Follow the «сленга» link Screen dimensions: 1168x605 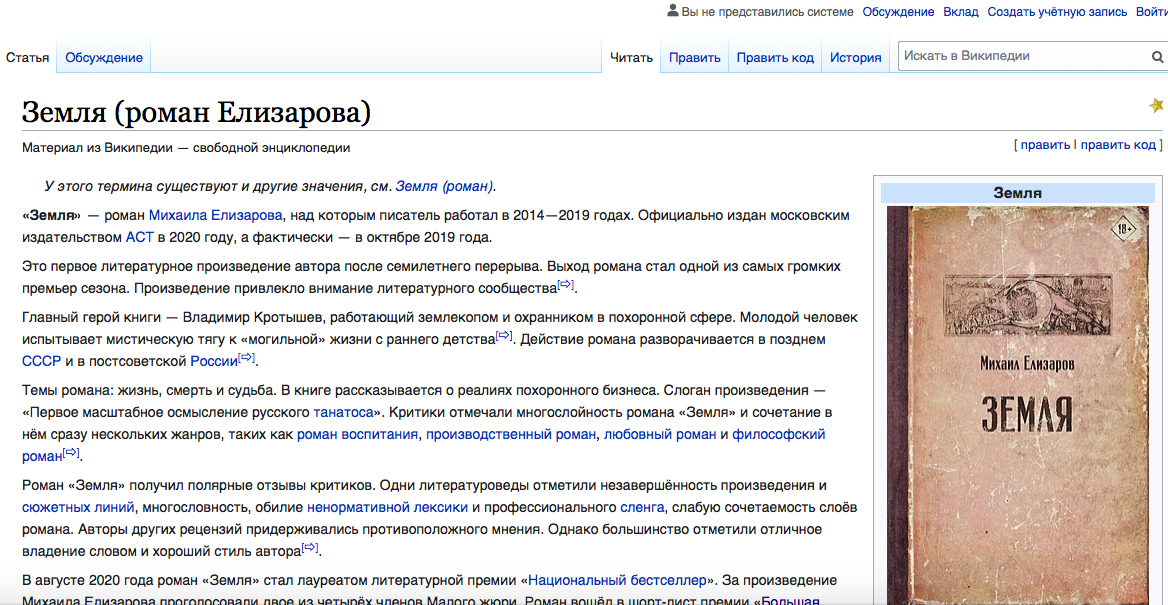pyautogui.click(x=640, y=507)
